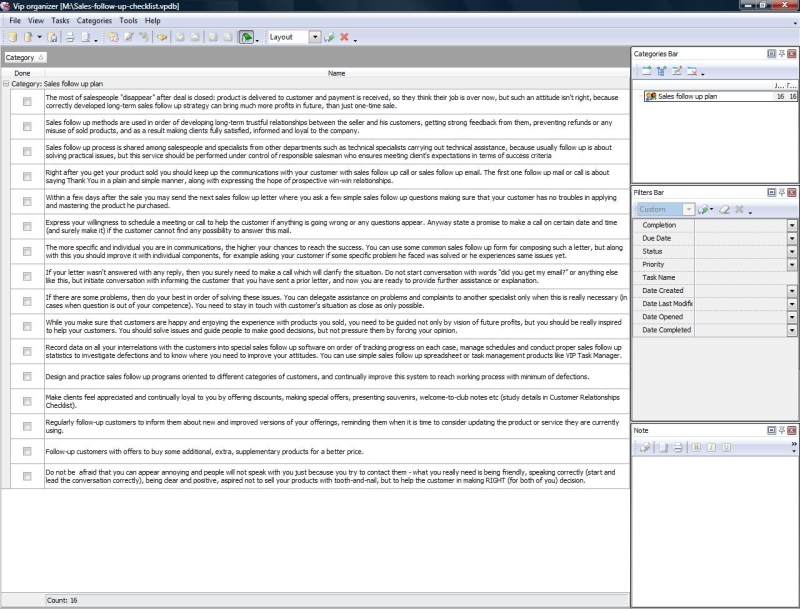The image size is (800, 609).
Task: Click Delete Category icon in Categories Bar
Action: coord(691,72)
